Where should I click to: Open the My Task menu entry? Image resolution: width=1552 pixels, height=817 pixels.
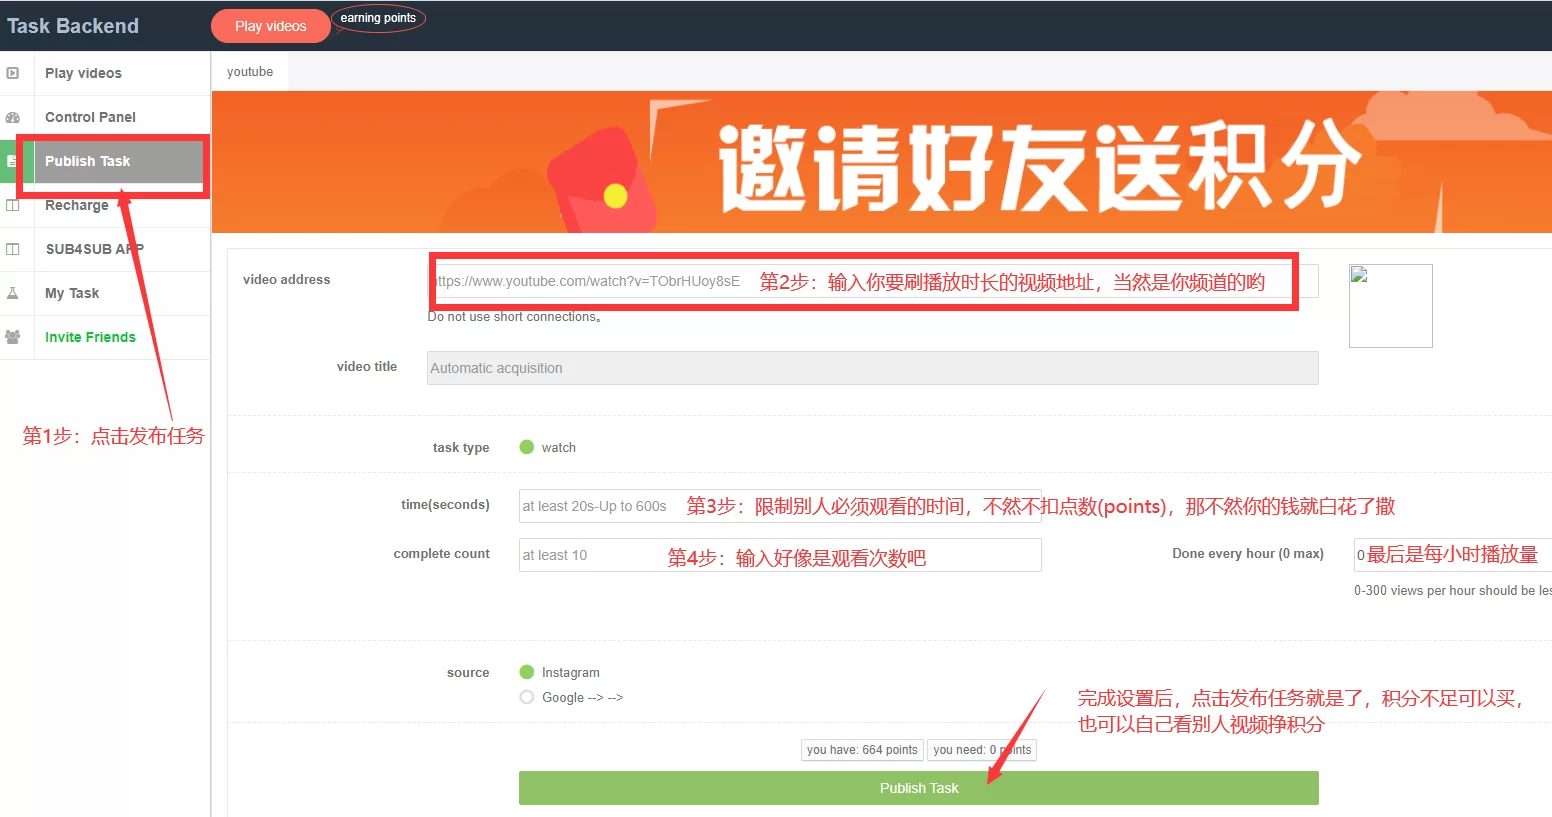(x=72, y=293)
